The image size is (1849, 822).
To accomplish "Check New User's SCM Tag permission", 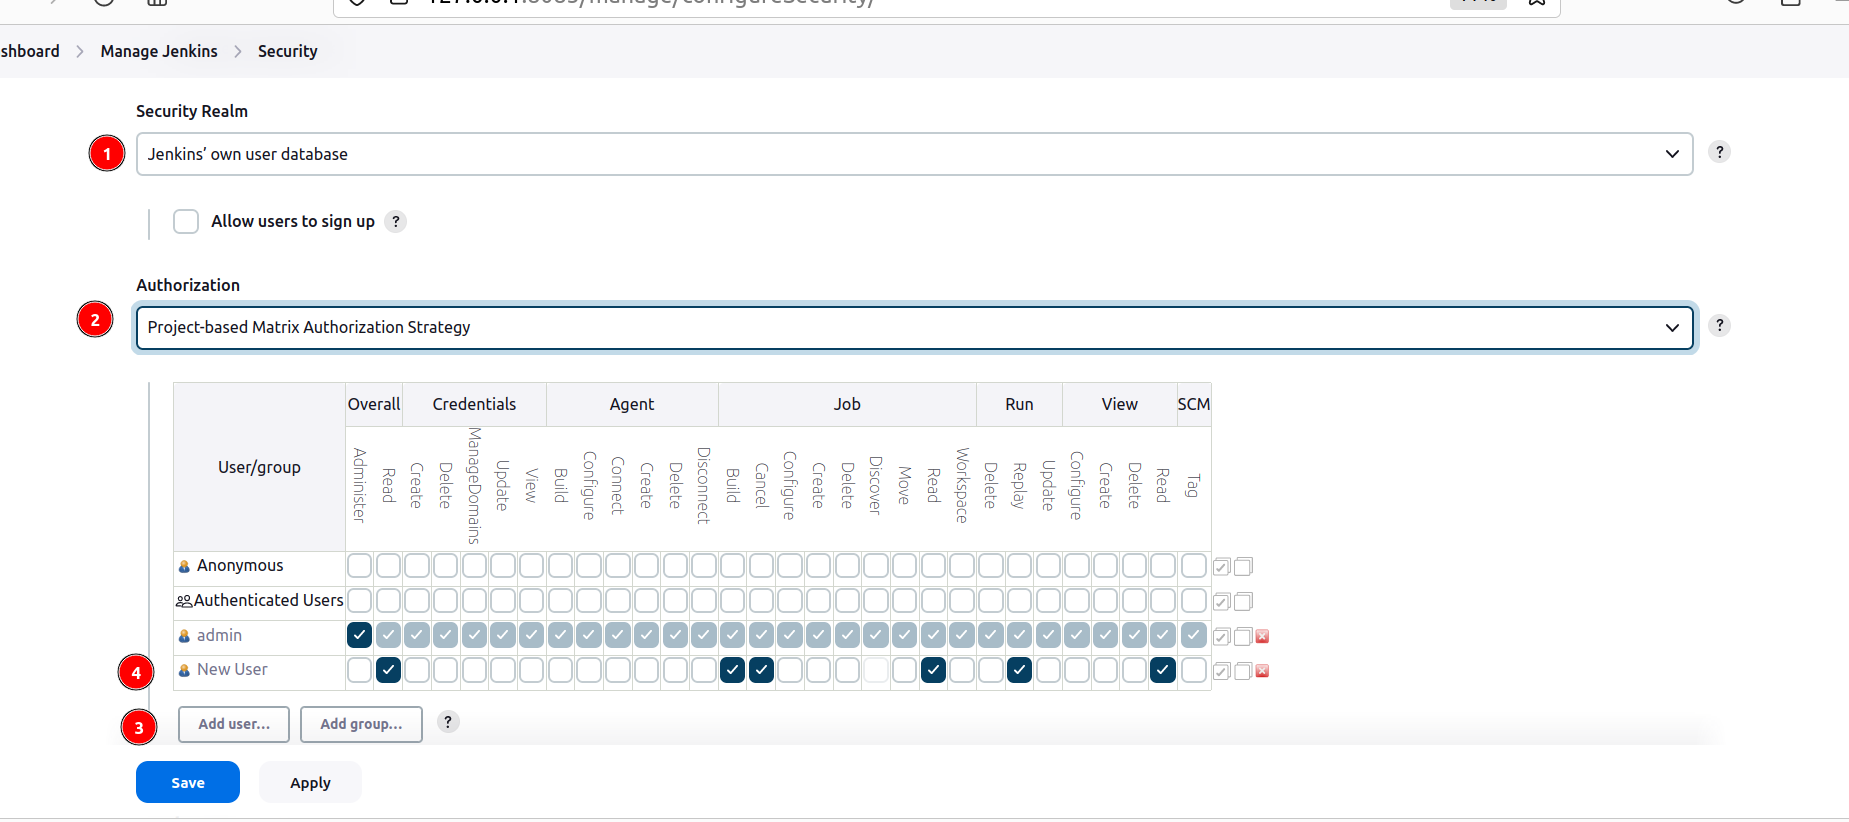I will (1193, 670).
